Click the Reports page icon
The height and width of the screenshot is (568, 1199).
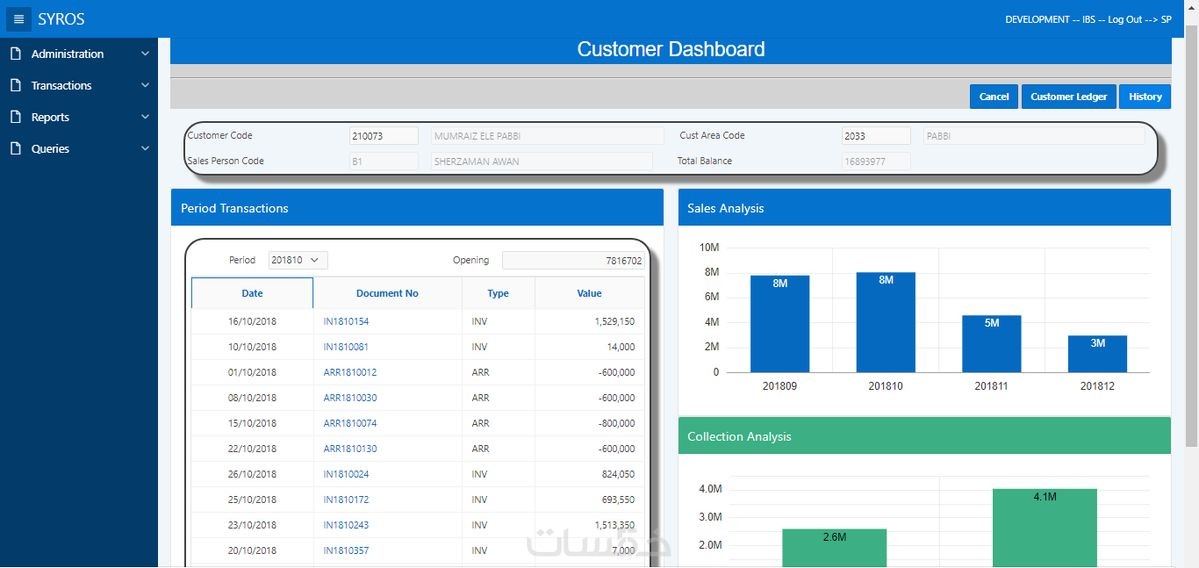point(15,117)
